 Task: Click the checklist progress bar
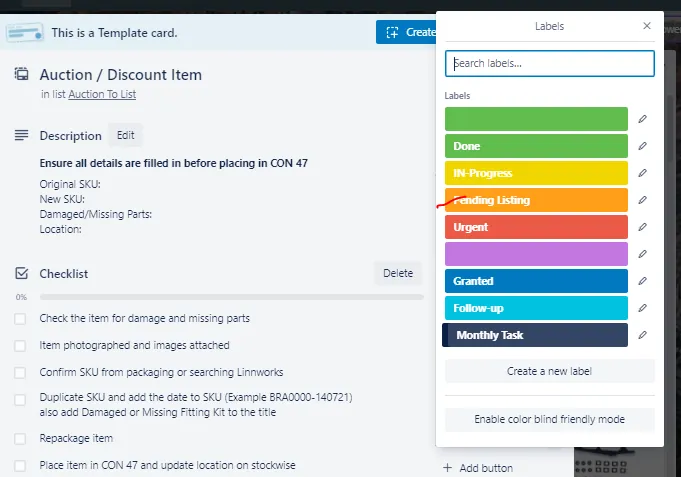click(231, 297)
